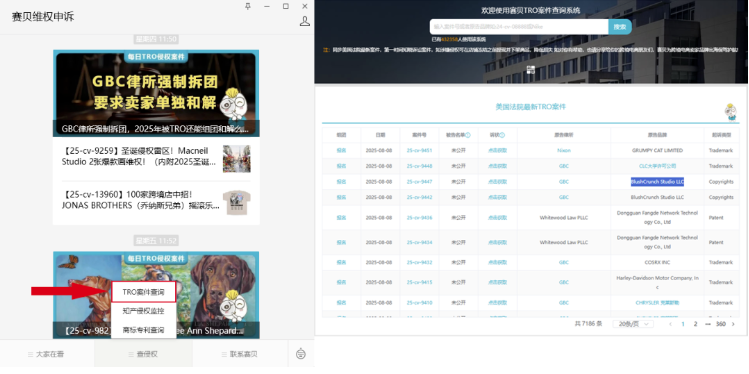Pin the chat window with the pushpin icon

(247, 6)
